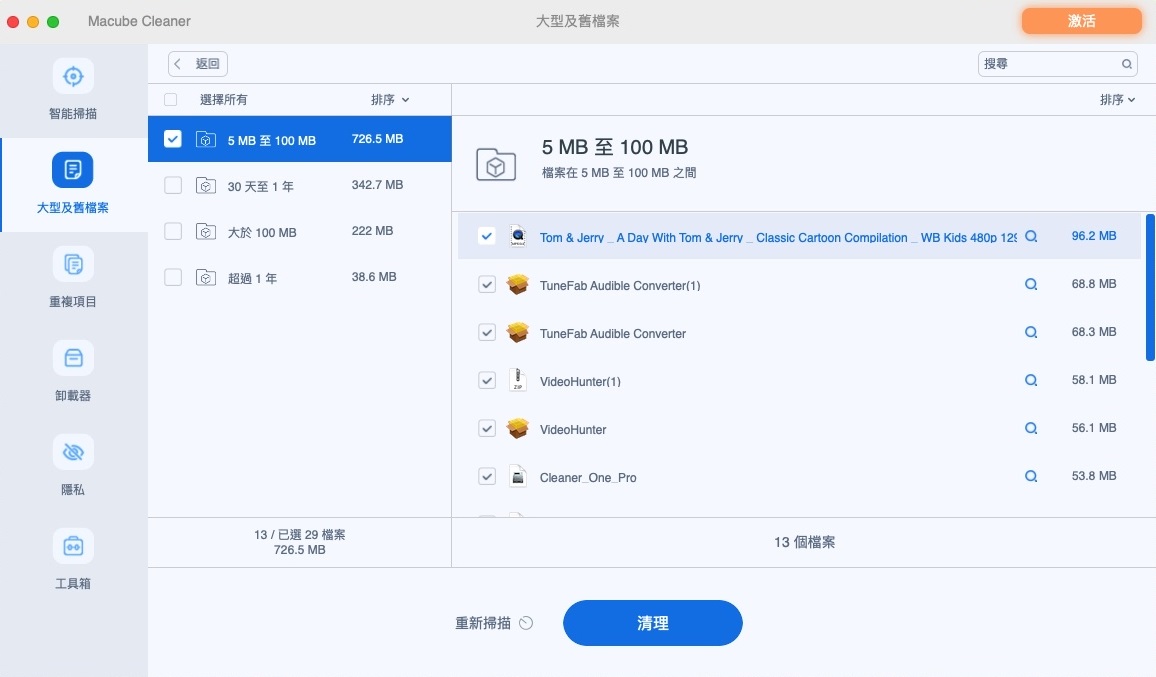The image size is (1156, 677).
Task: Click the VideoHunter(1) zip file icon
Action: click(518, 380)
